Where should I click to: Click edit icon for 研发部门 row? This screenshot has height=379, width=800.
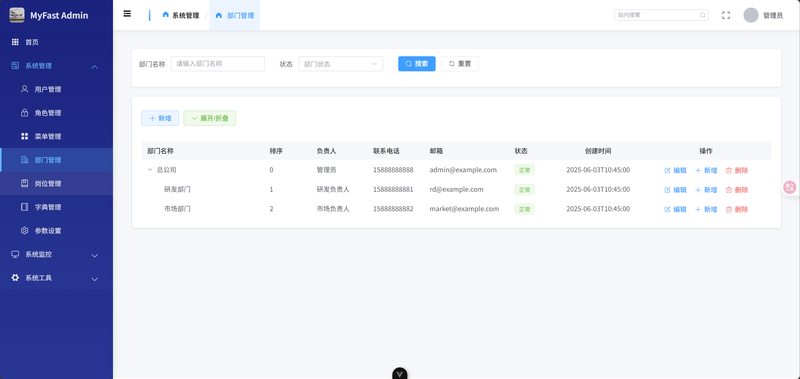point(667,190)
